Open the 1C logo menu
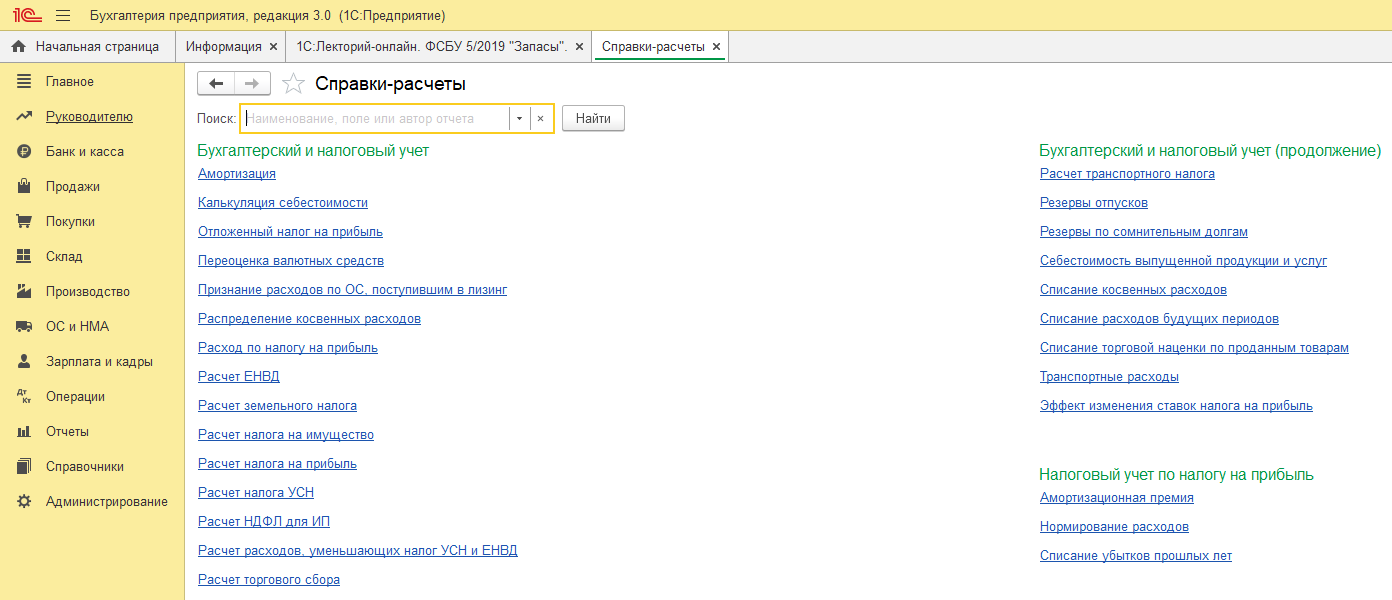The height and width of the screenshot is (600, 1392). point(26,16)
